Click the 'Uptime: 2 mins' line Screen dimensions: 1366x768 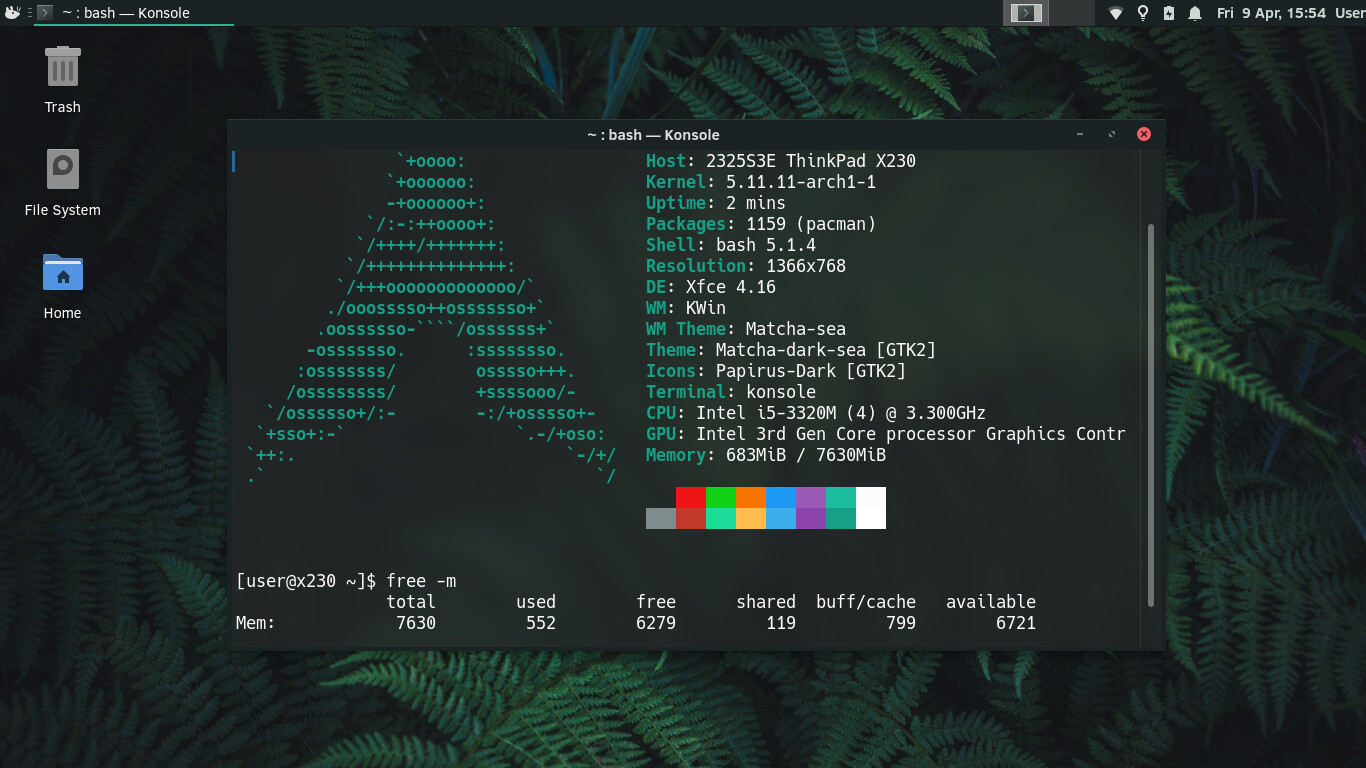tap(716, 203)
